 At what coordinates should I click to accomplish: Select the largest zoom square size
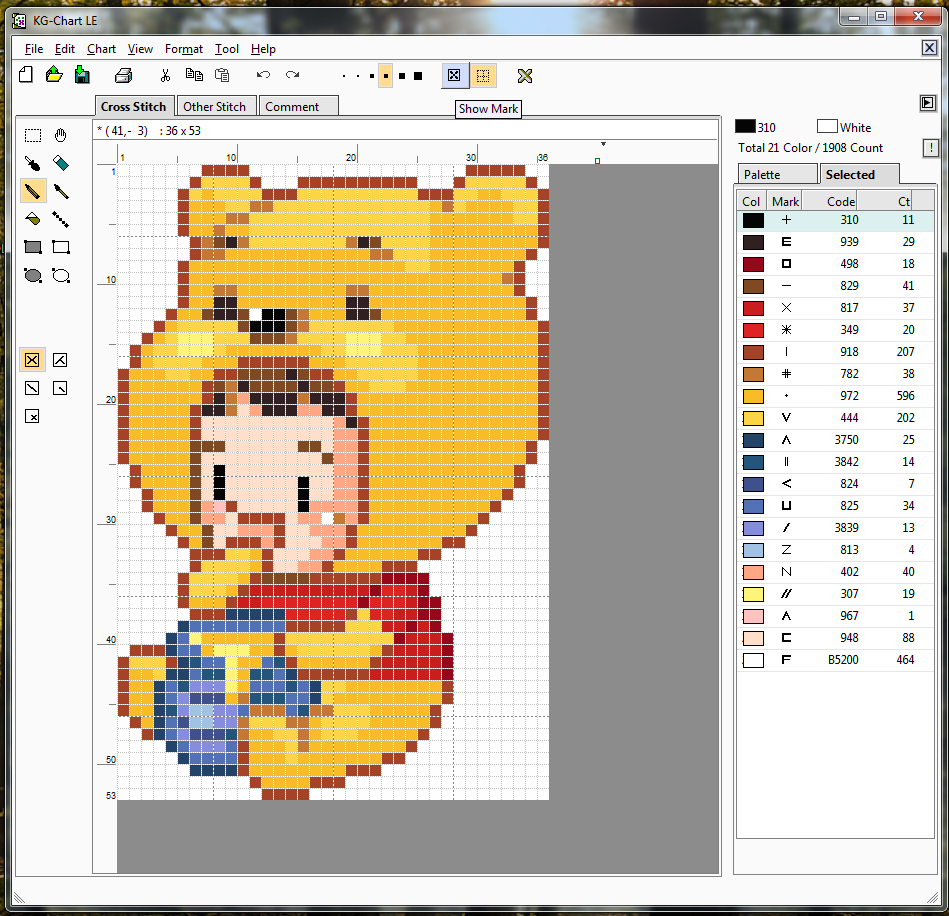coord(418,76)
